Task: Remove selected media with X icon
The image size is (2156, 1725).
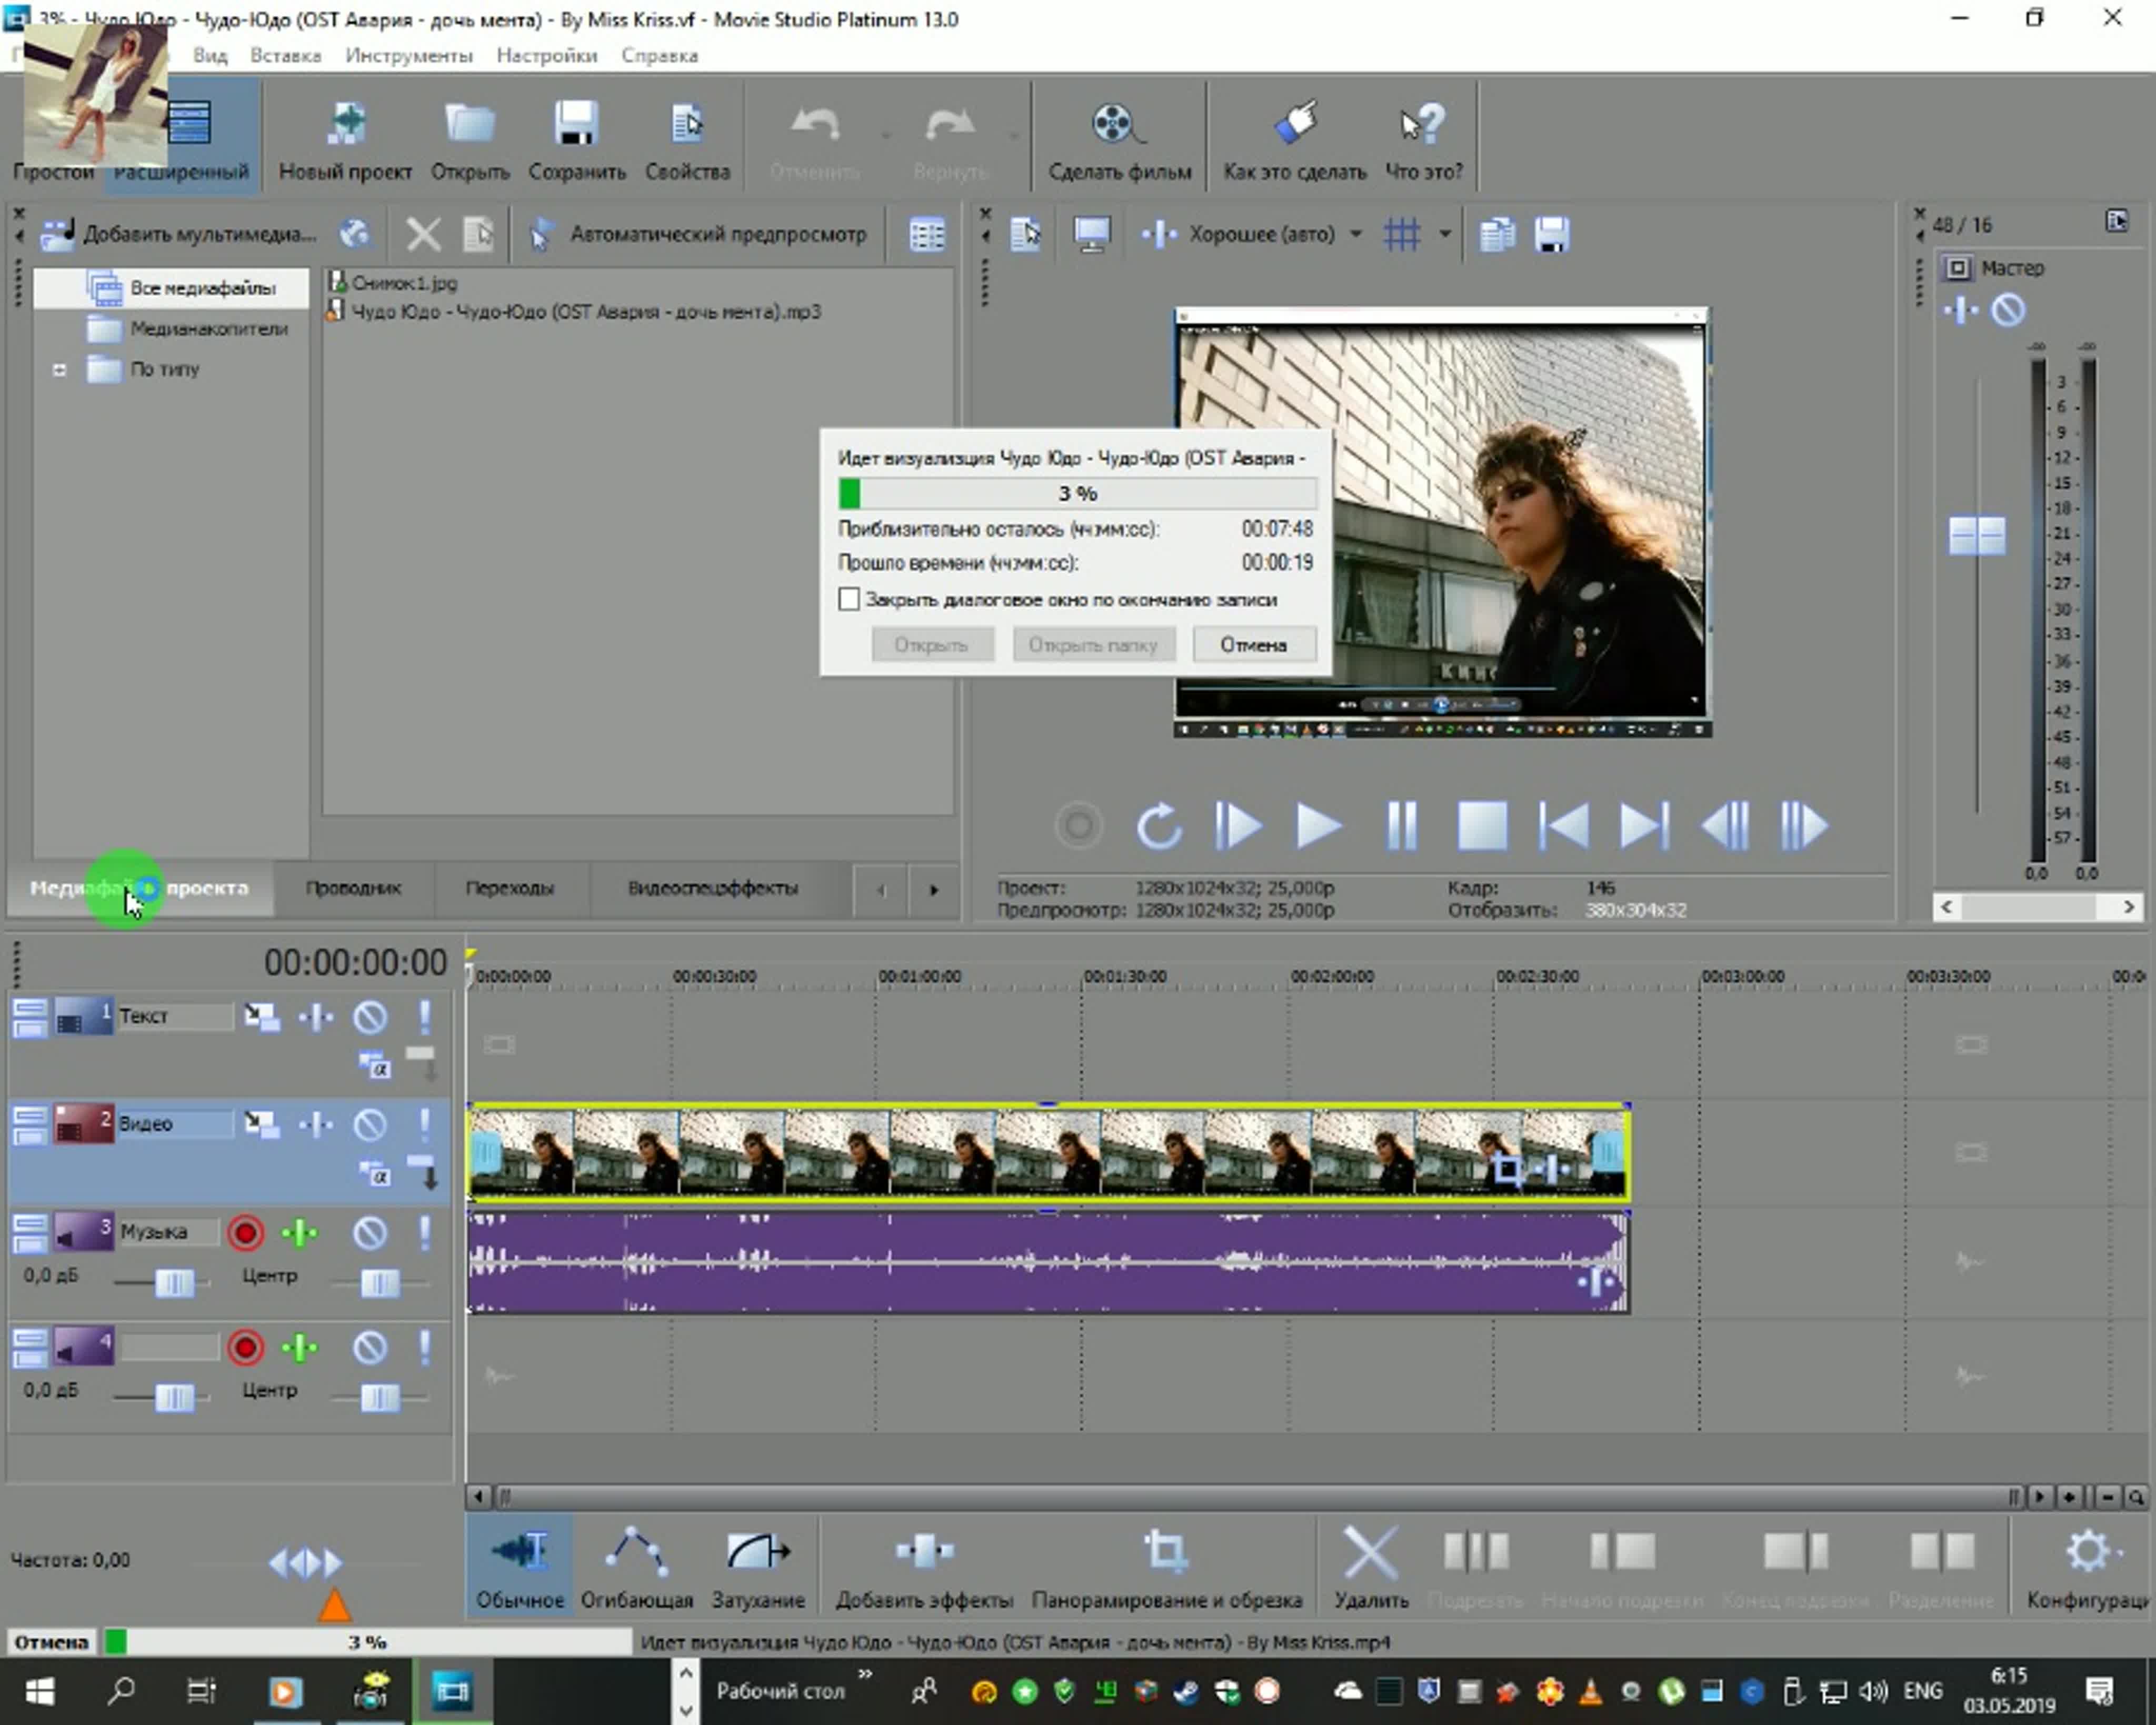Action: click(423, 235)
